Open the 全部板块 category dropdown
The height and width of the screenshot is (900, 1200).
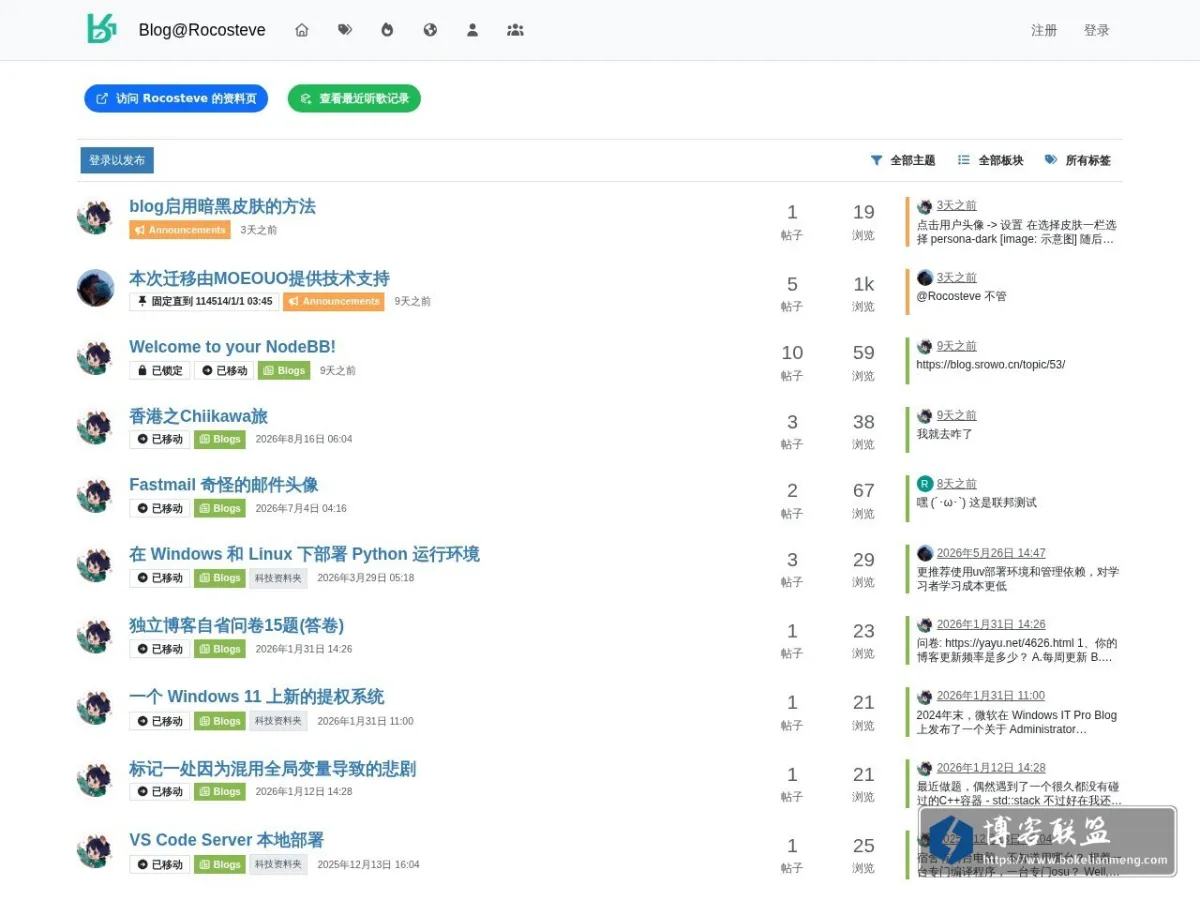991,160
